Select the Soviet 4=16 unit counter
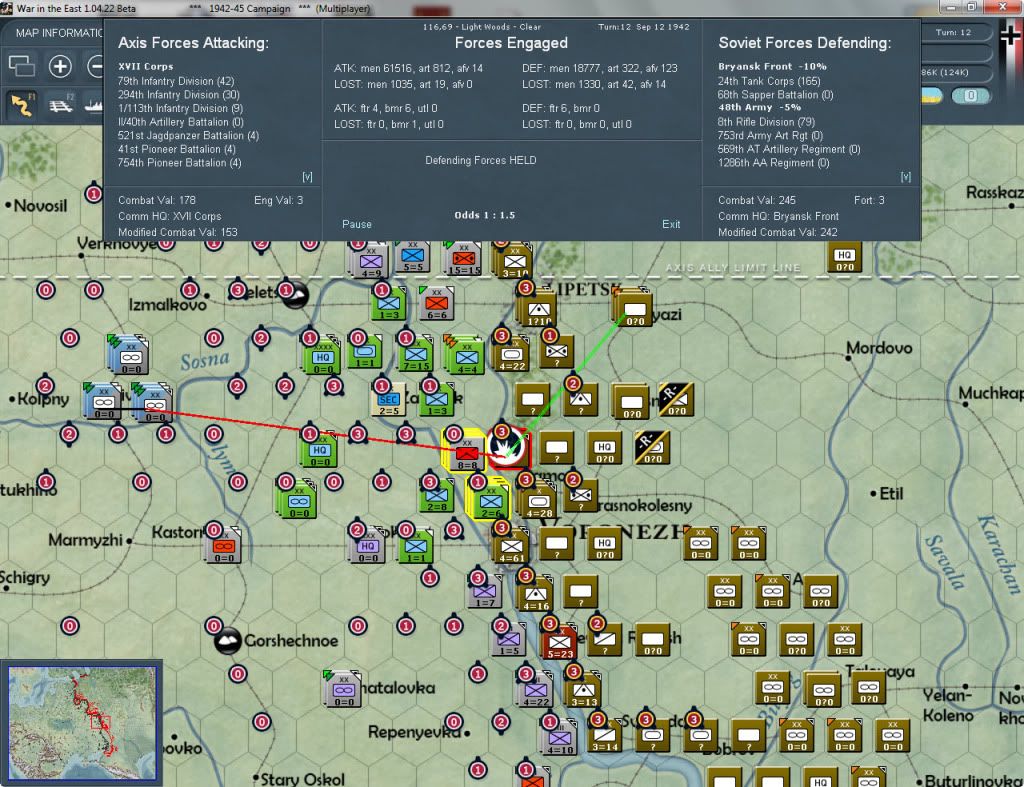 point(536,594)
